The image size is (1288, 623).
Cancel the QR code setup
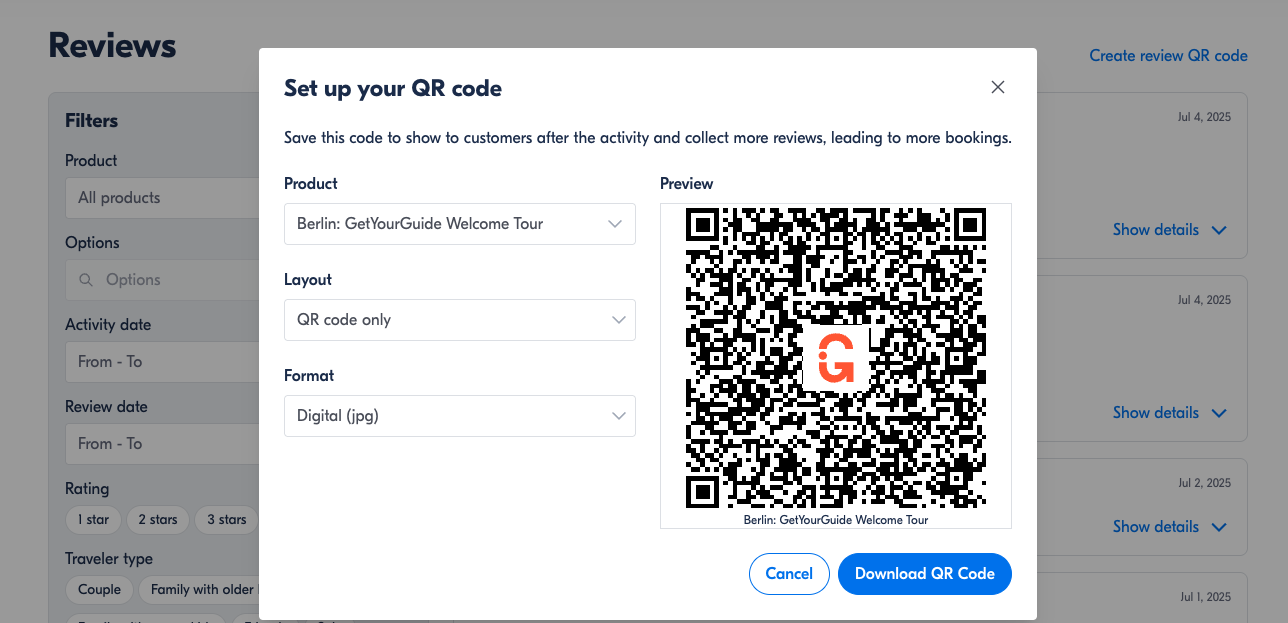789,574
